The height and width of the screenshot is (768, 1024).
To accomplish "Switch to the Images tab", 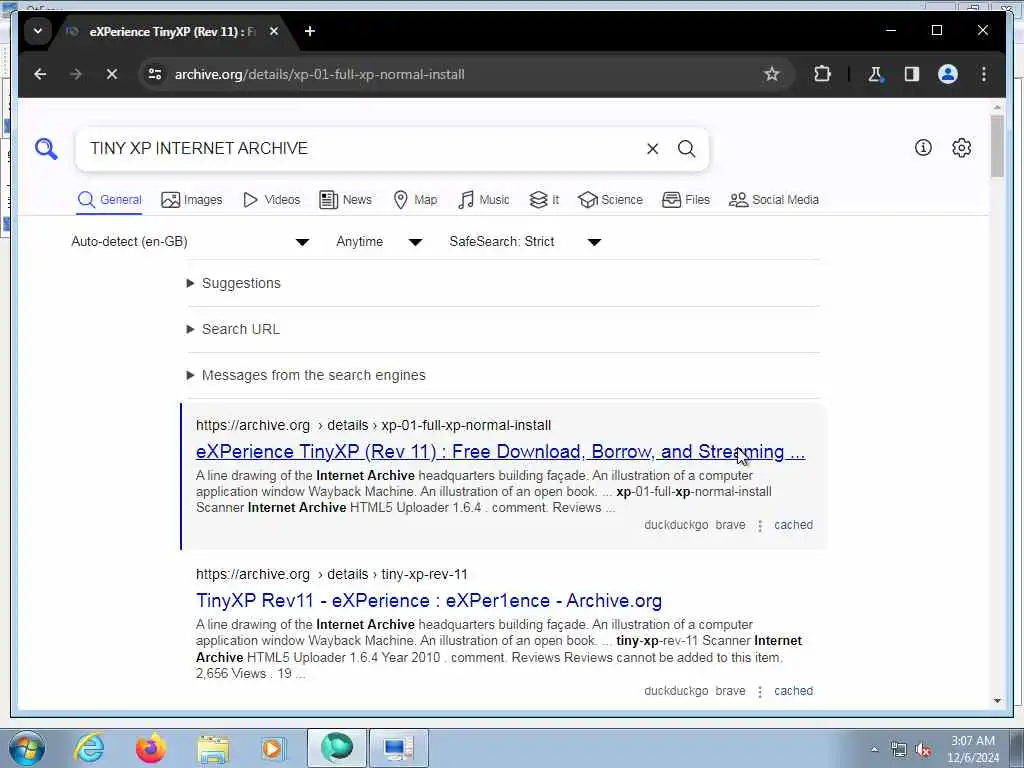I will pos(191,200).
